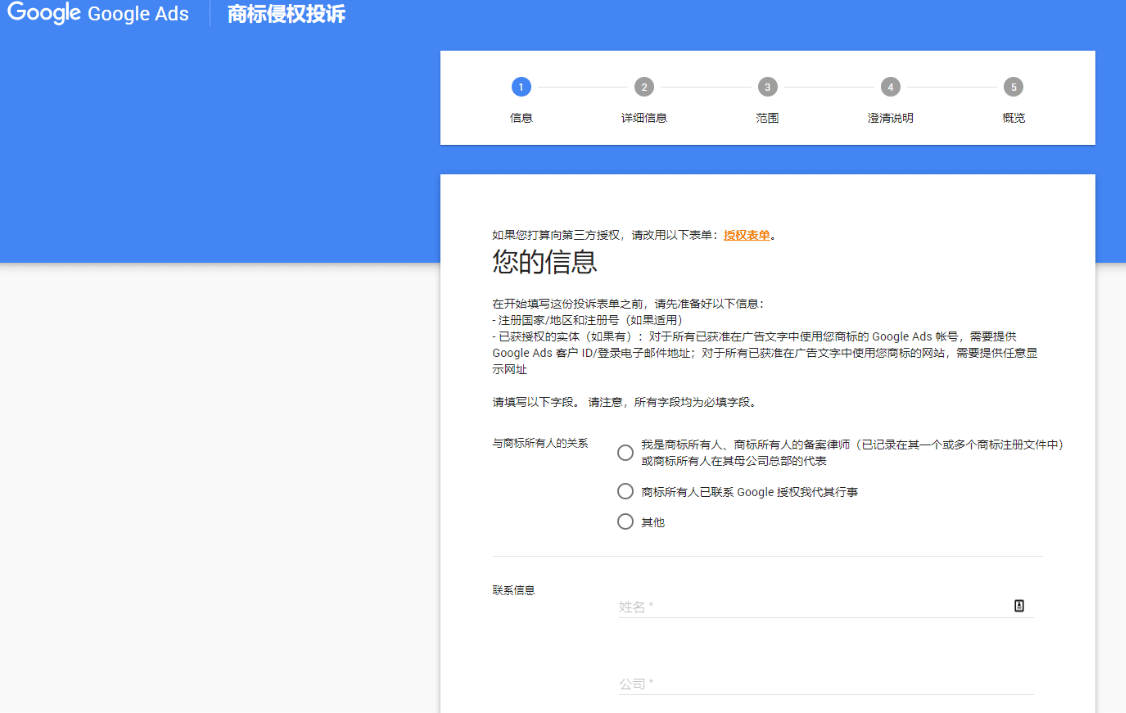Click the 联系信息 section label

513,590
